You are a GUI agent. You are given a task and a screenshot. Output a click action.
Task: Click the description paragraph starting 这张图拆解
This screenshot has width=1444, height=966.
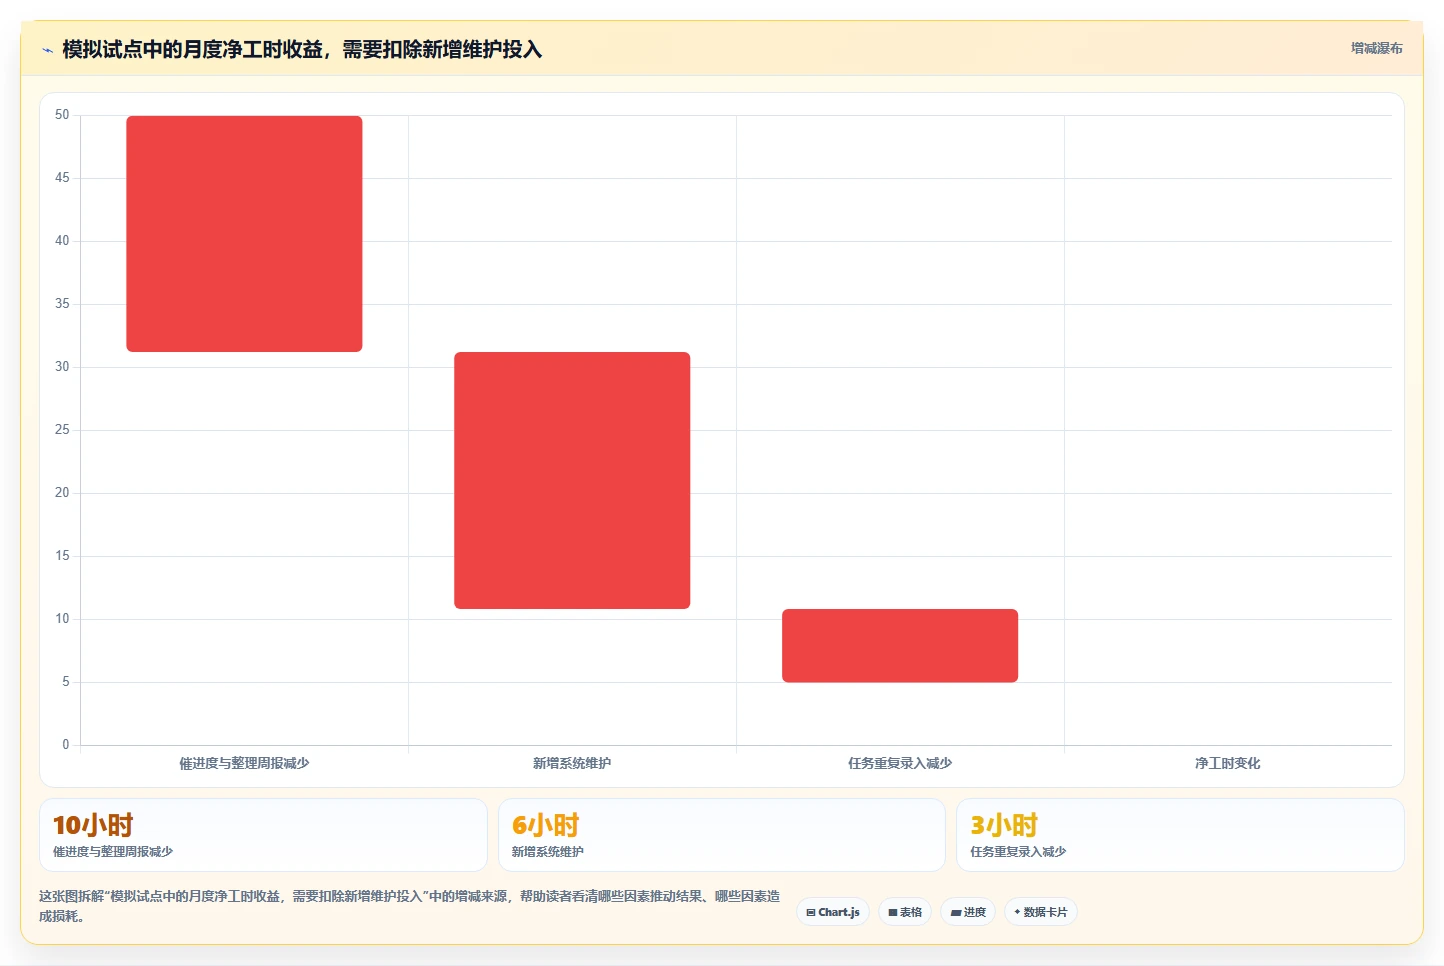[409, 906]
